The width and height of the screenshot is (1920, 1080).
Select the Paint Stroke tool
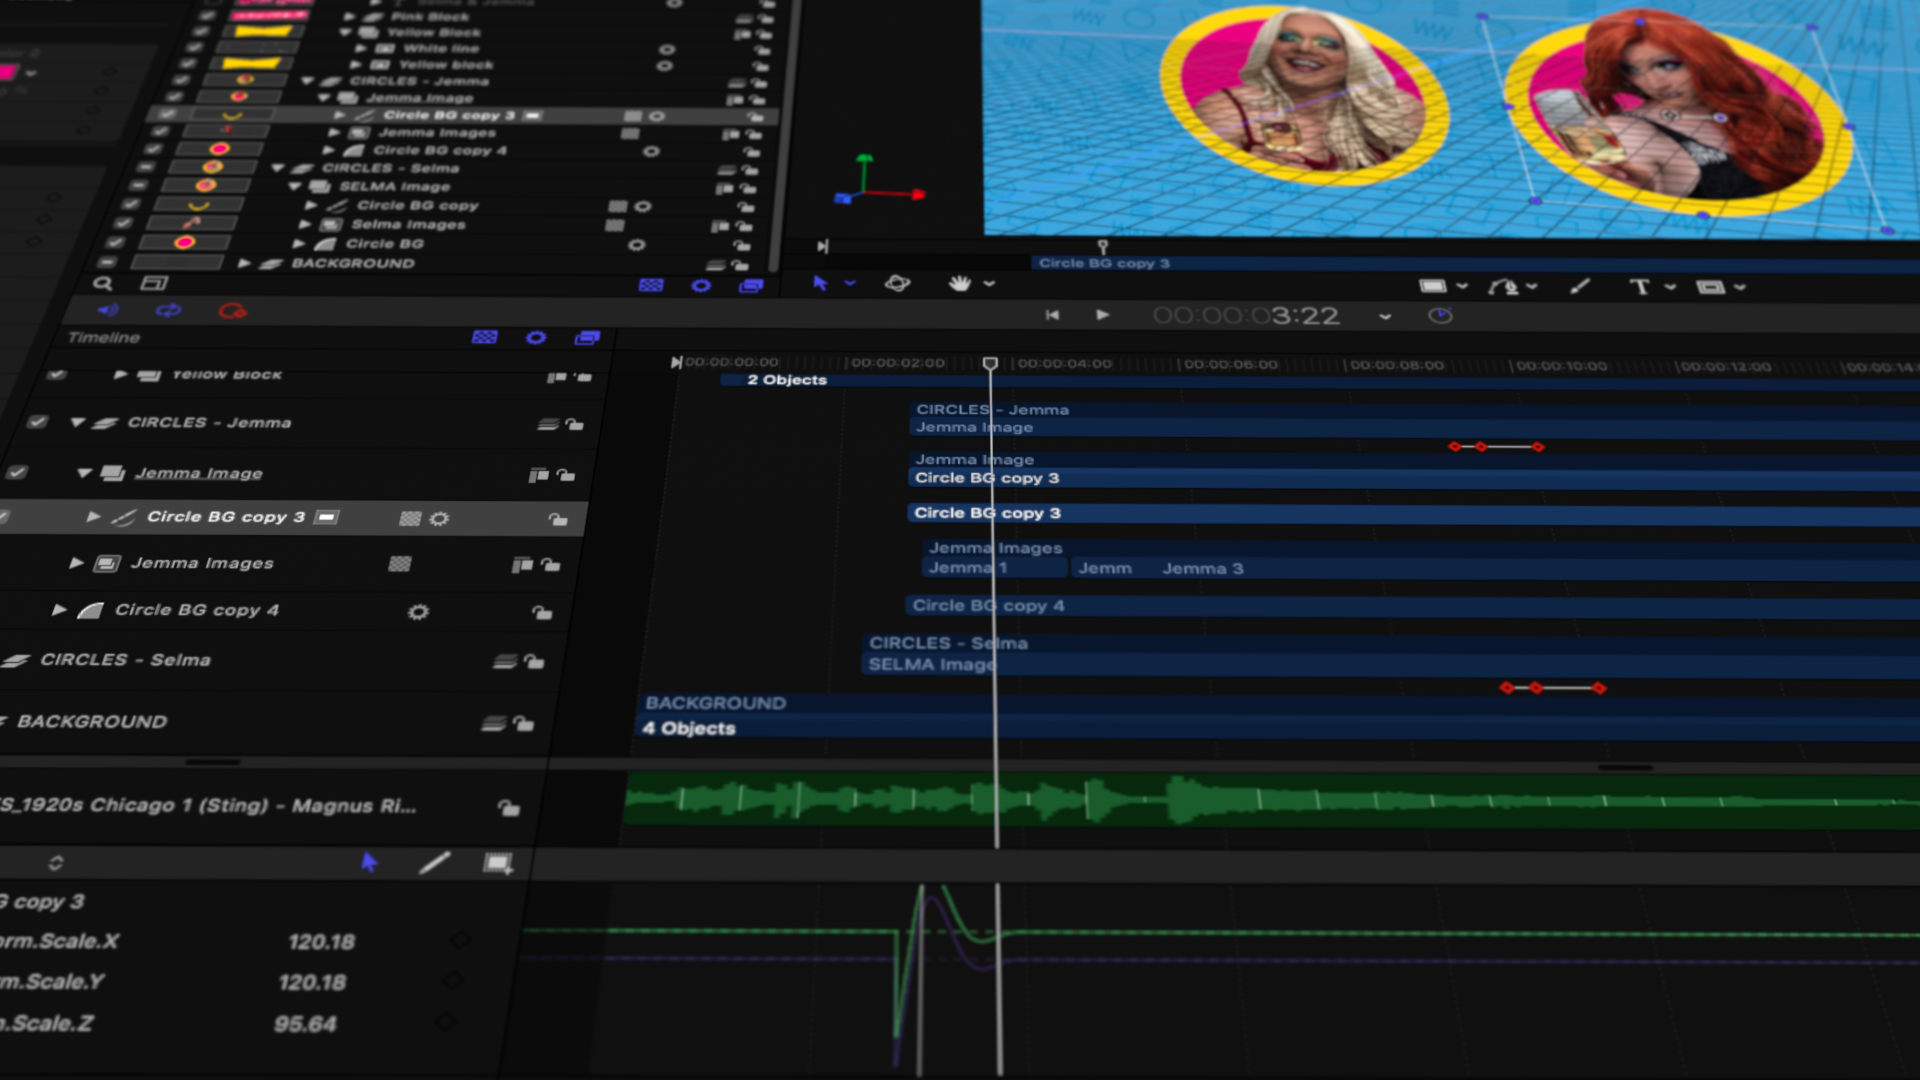click(x=1580, y=287)
